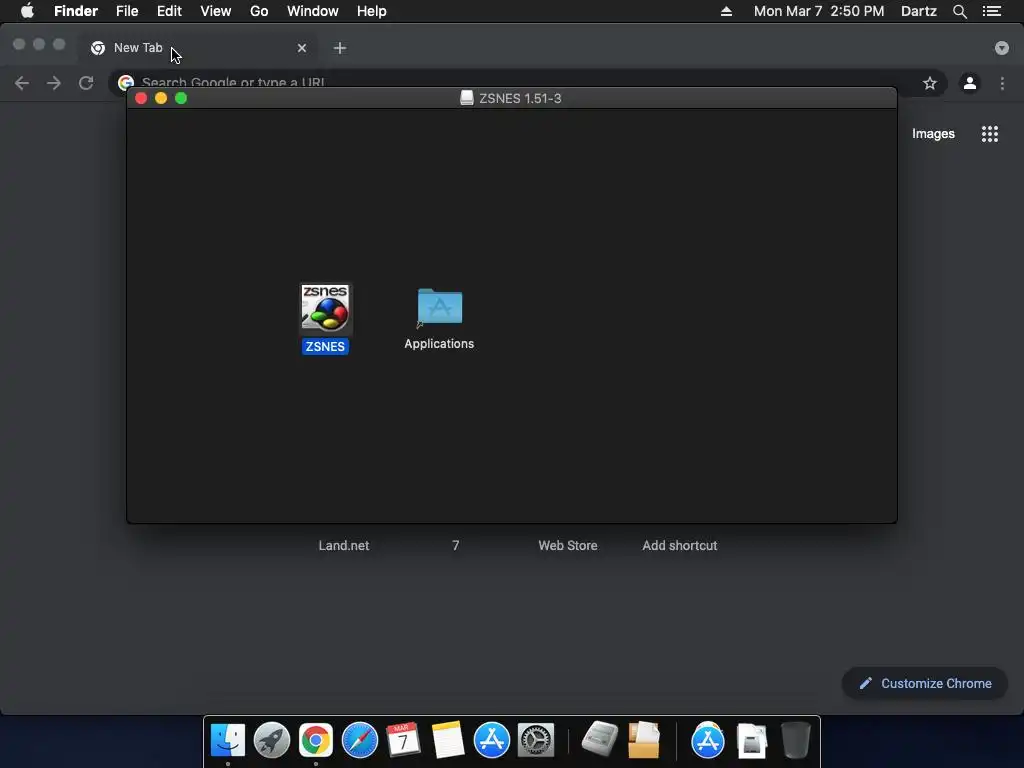
Task: Bookmark this tab with the star icon
Action: (930, 83)
